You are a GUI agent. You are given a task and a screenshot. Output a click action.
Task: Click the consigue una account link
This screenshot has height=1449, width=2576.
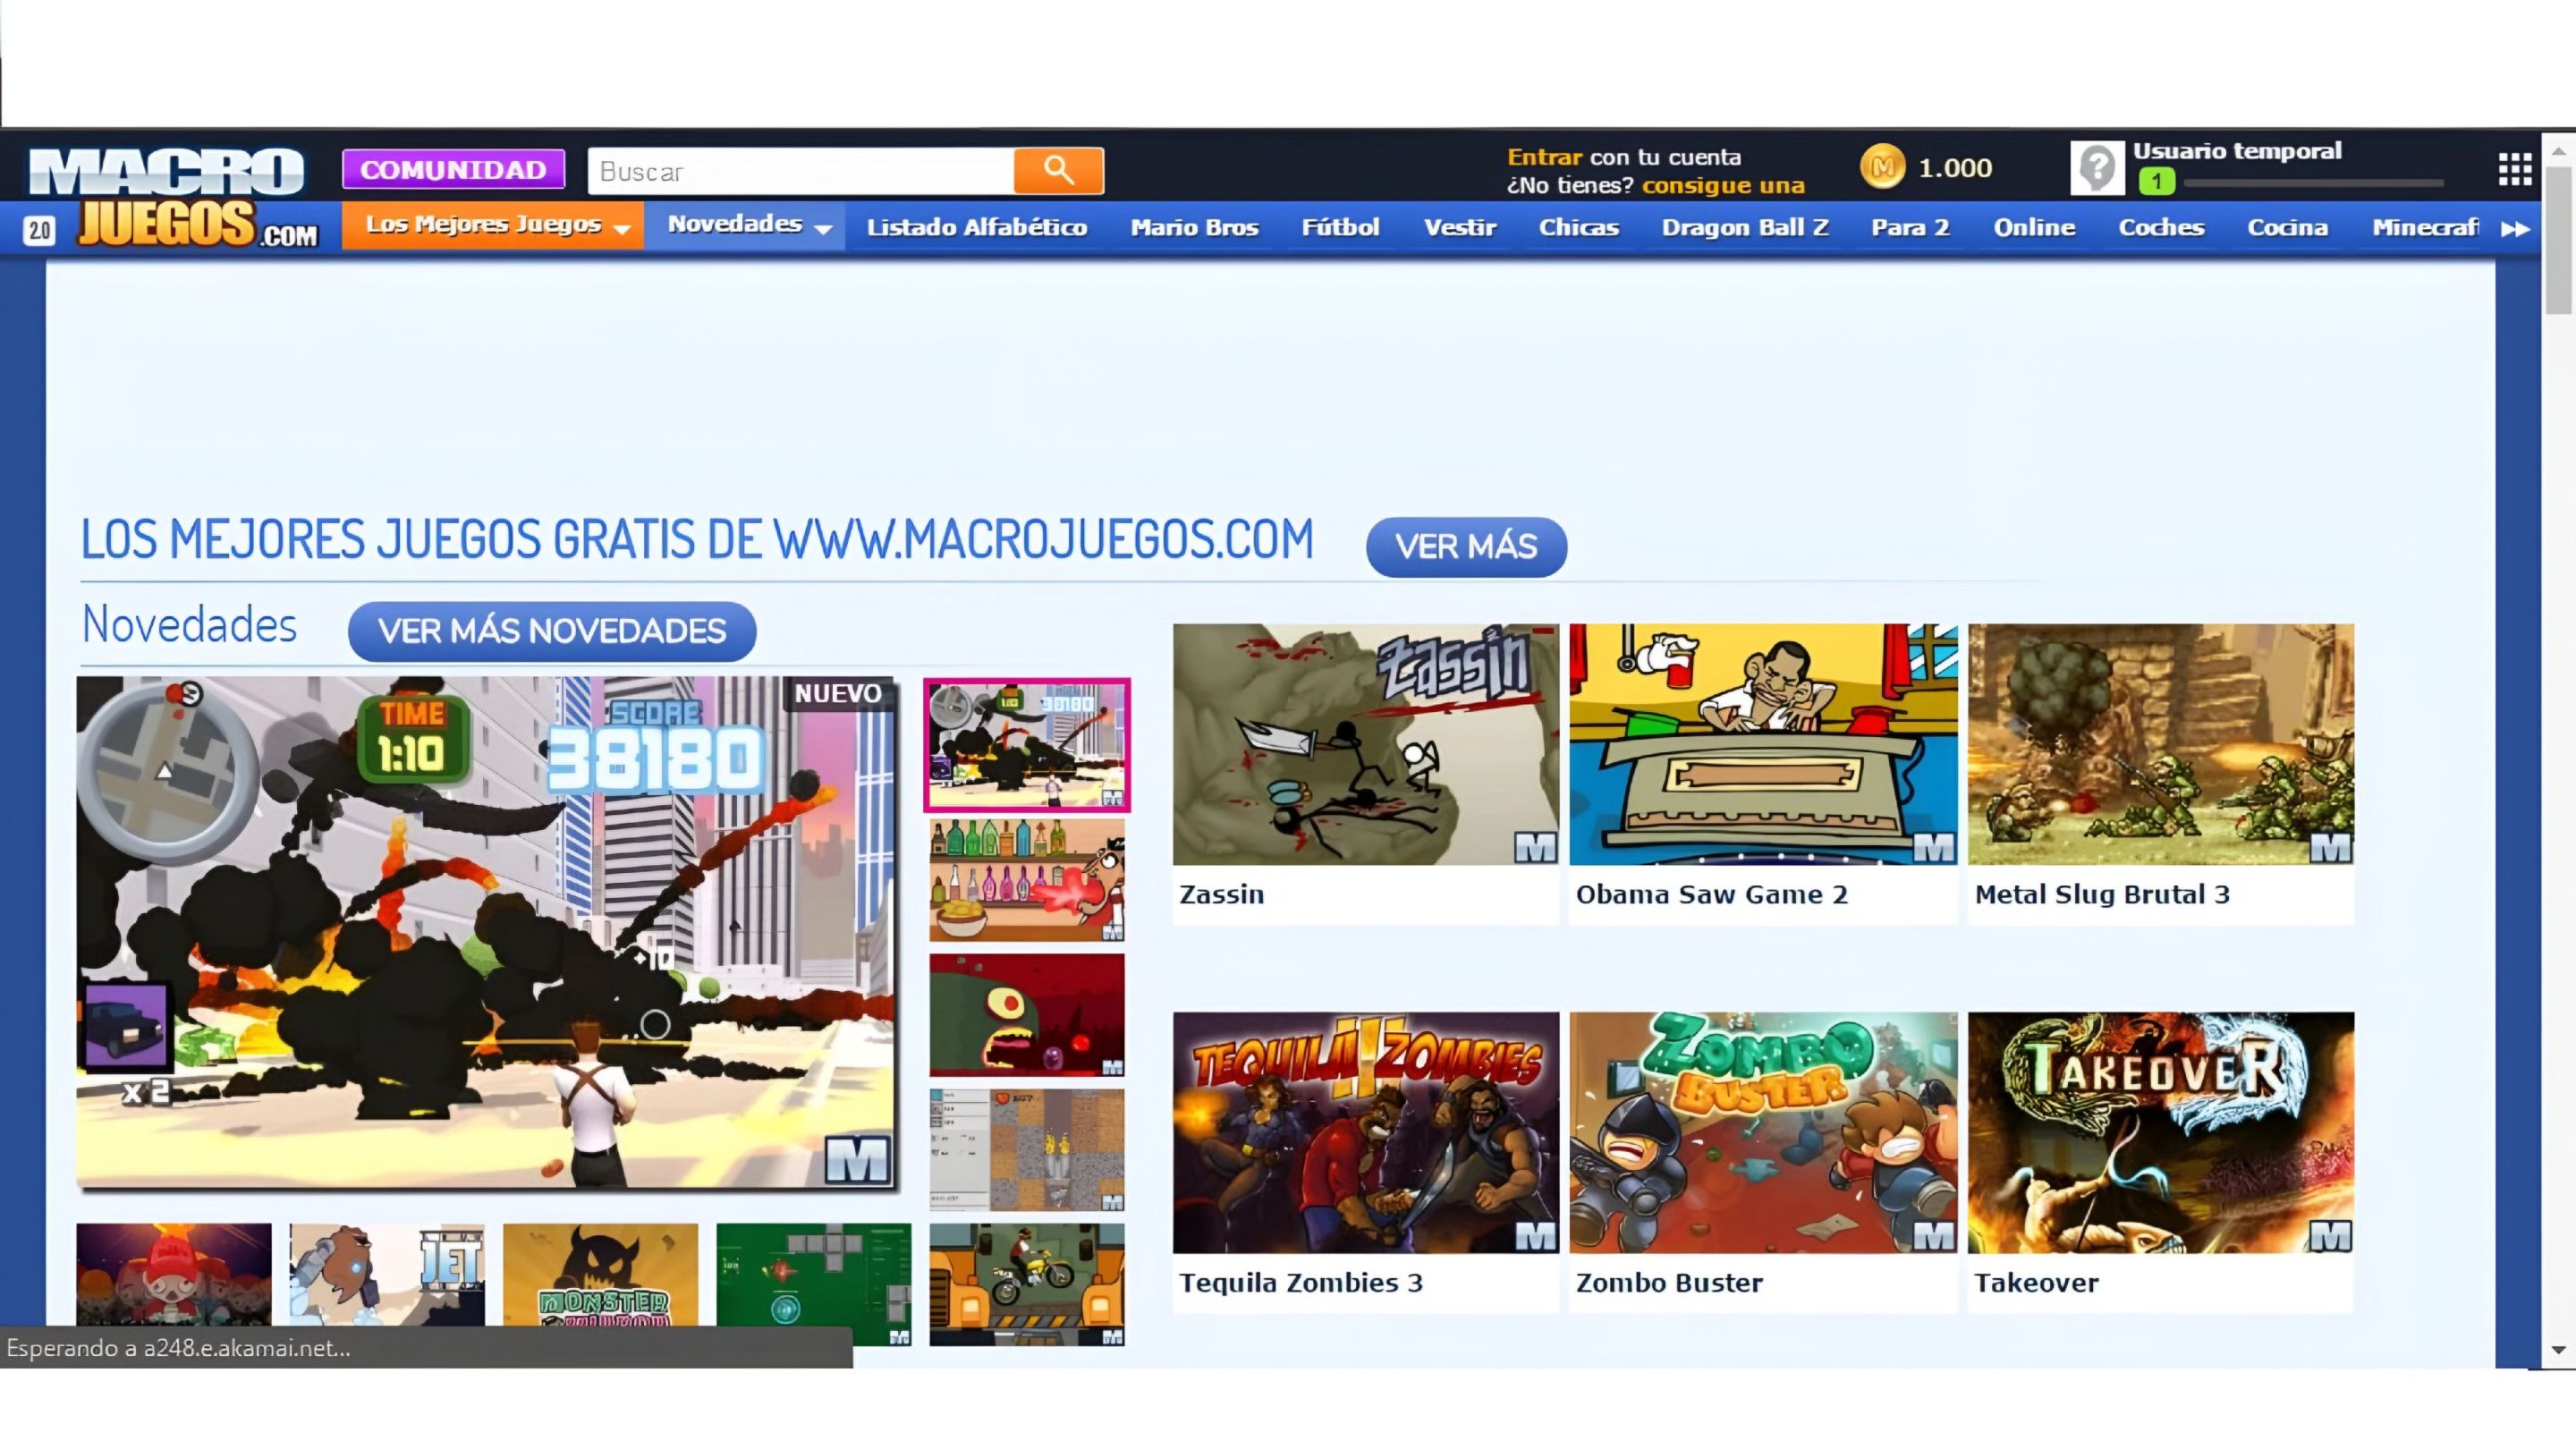[1723, 185]
